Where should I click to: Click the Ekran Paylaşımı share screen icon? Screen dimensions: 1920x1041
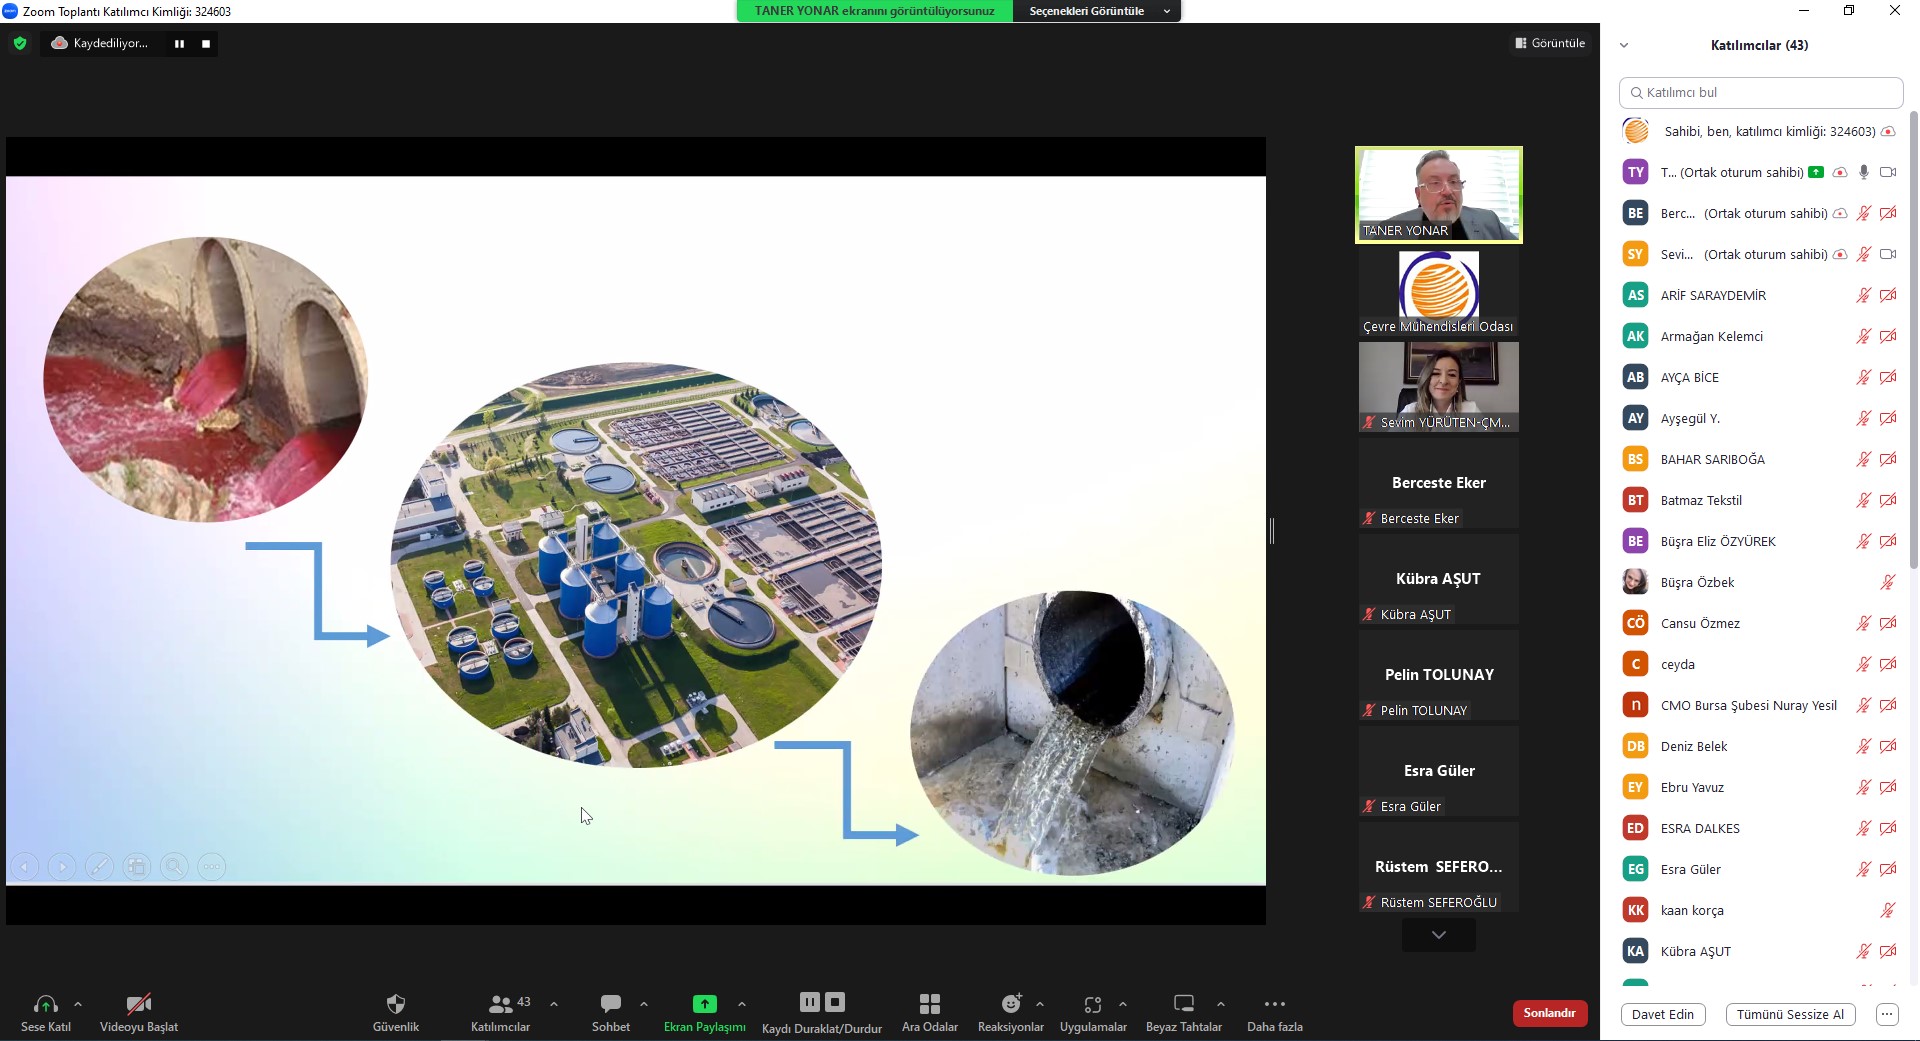(x=704, y=1004)
